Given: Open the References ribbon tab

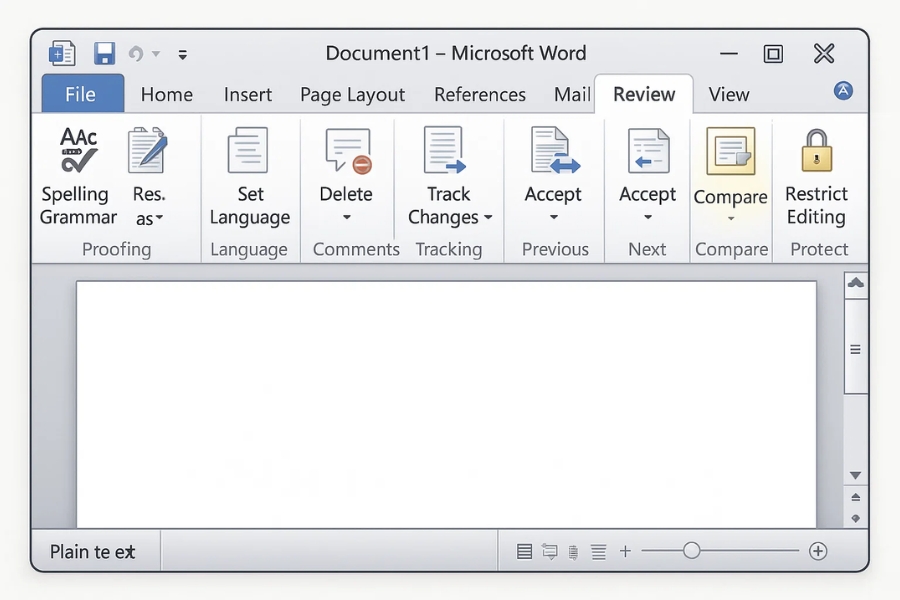Looking at the screenshot, I should 480,94.
